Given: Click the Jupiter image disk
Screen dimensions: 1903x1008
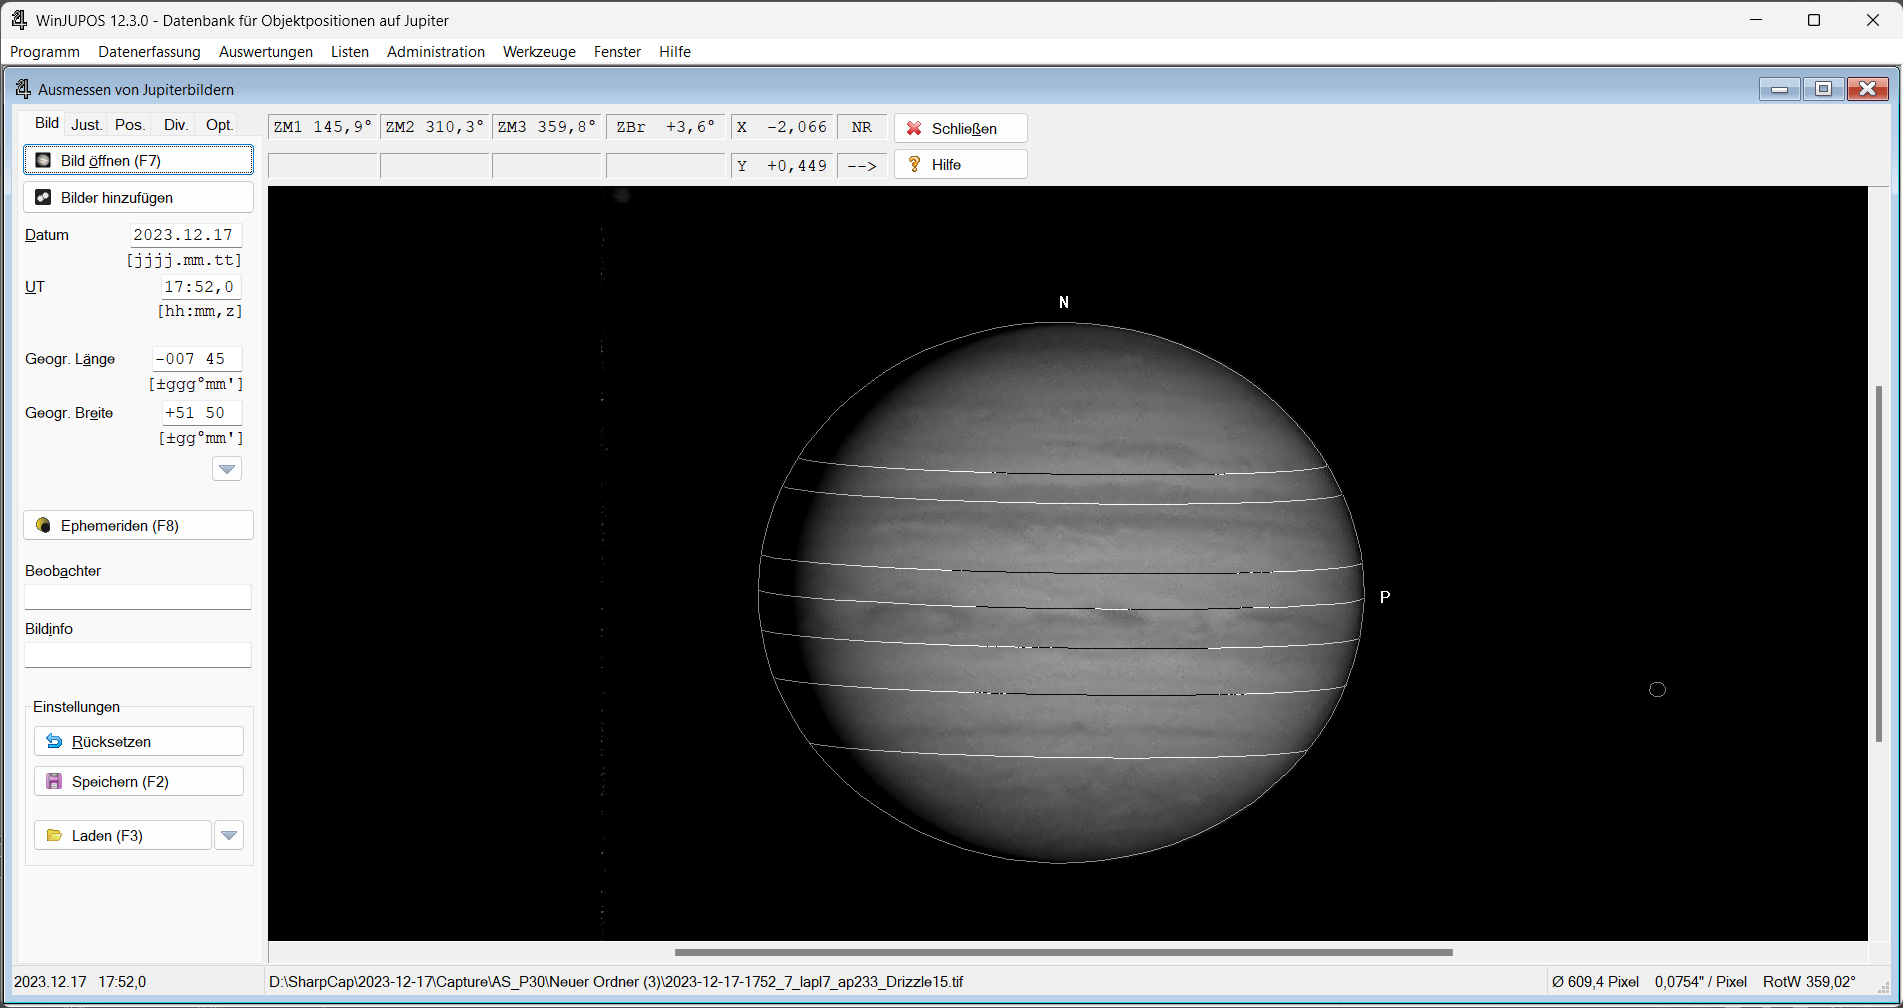Looking at the screenshot, I should (x=1061, y=592).
